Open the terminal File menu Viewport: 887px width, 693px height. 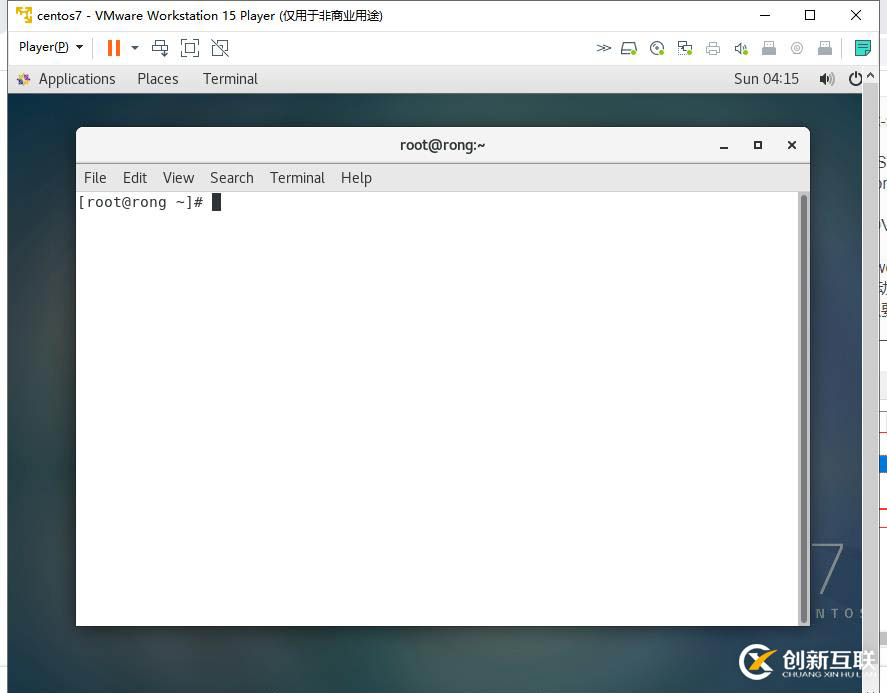[95, 178]
